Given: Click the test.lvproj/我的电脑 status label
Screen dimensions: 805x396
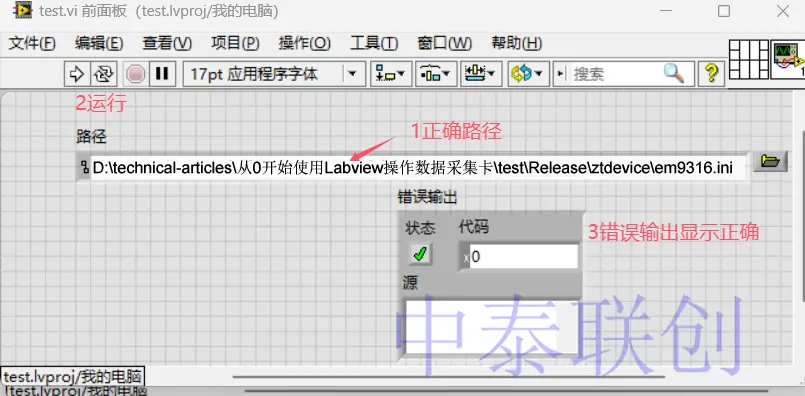Looking at the screenshot, I should 72,376.
